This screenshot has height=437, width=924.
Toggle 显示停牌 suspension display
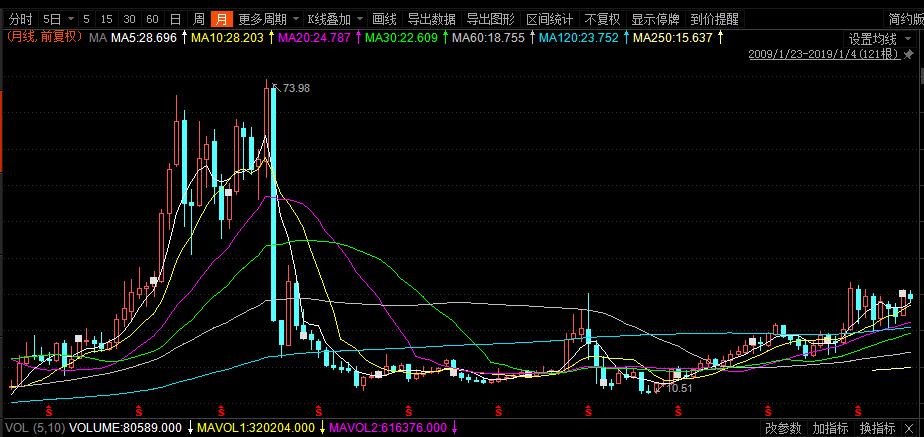tap(655, 19)
